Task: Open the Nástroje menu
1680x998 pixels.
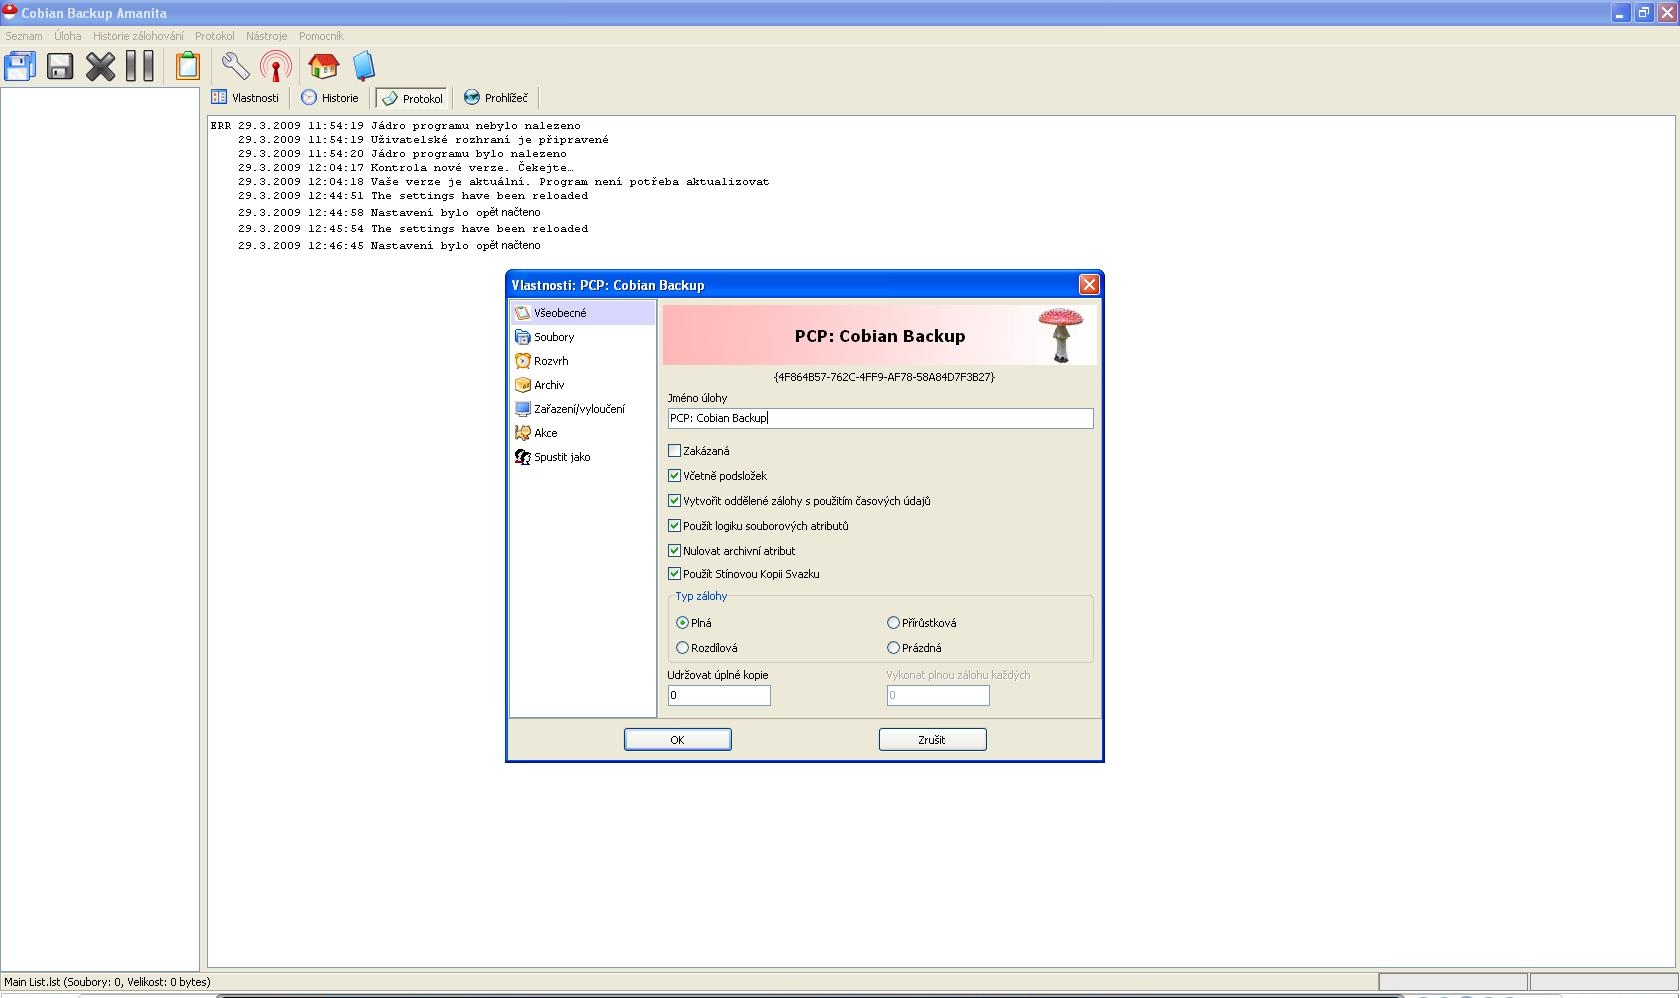Action: (x=266, y=36)
